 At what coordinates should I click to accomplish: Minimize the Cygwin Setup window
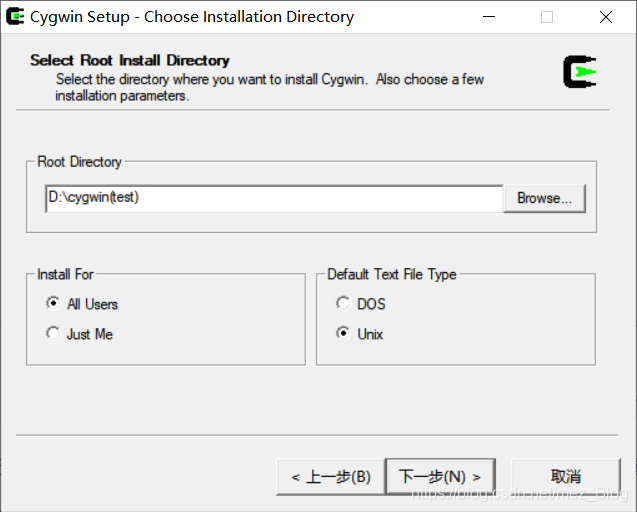[x=489, y=17]
